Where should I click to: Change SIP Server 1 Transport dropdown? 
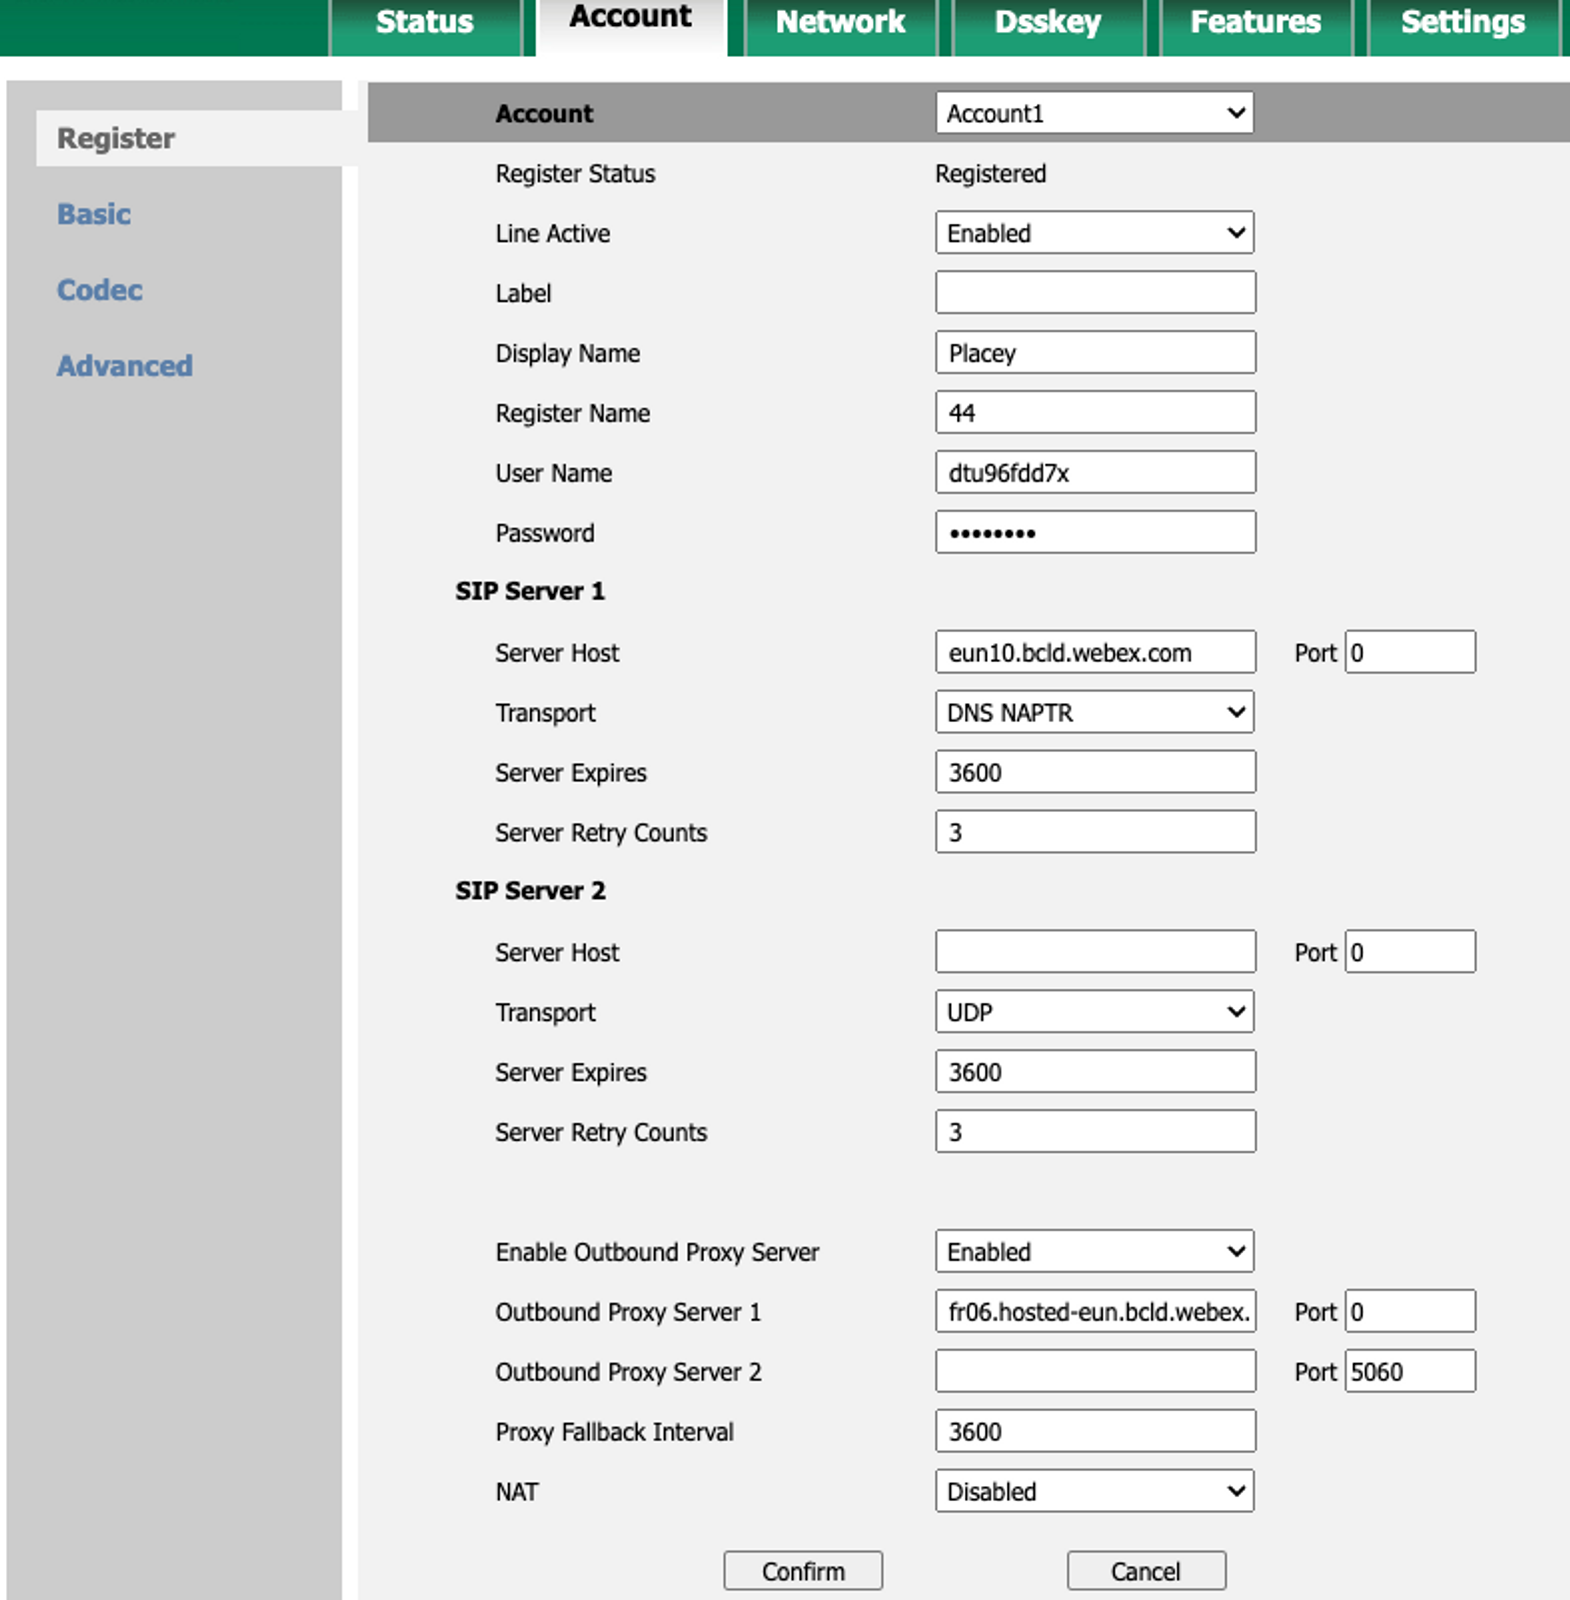(1095, 713)
